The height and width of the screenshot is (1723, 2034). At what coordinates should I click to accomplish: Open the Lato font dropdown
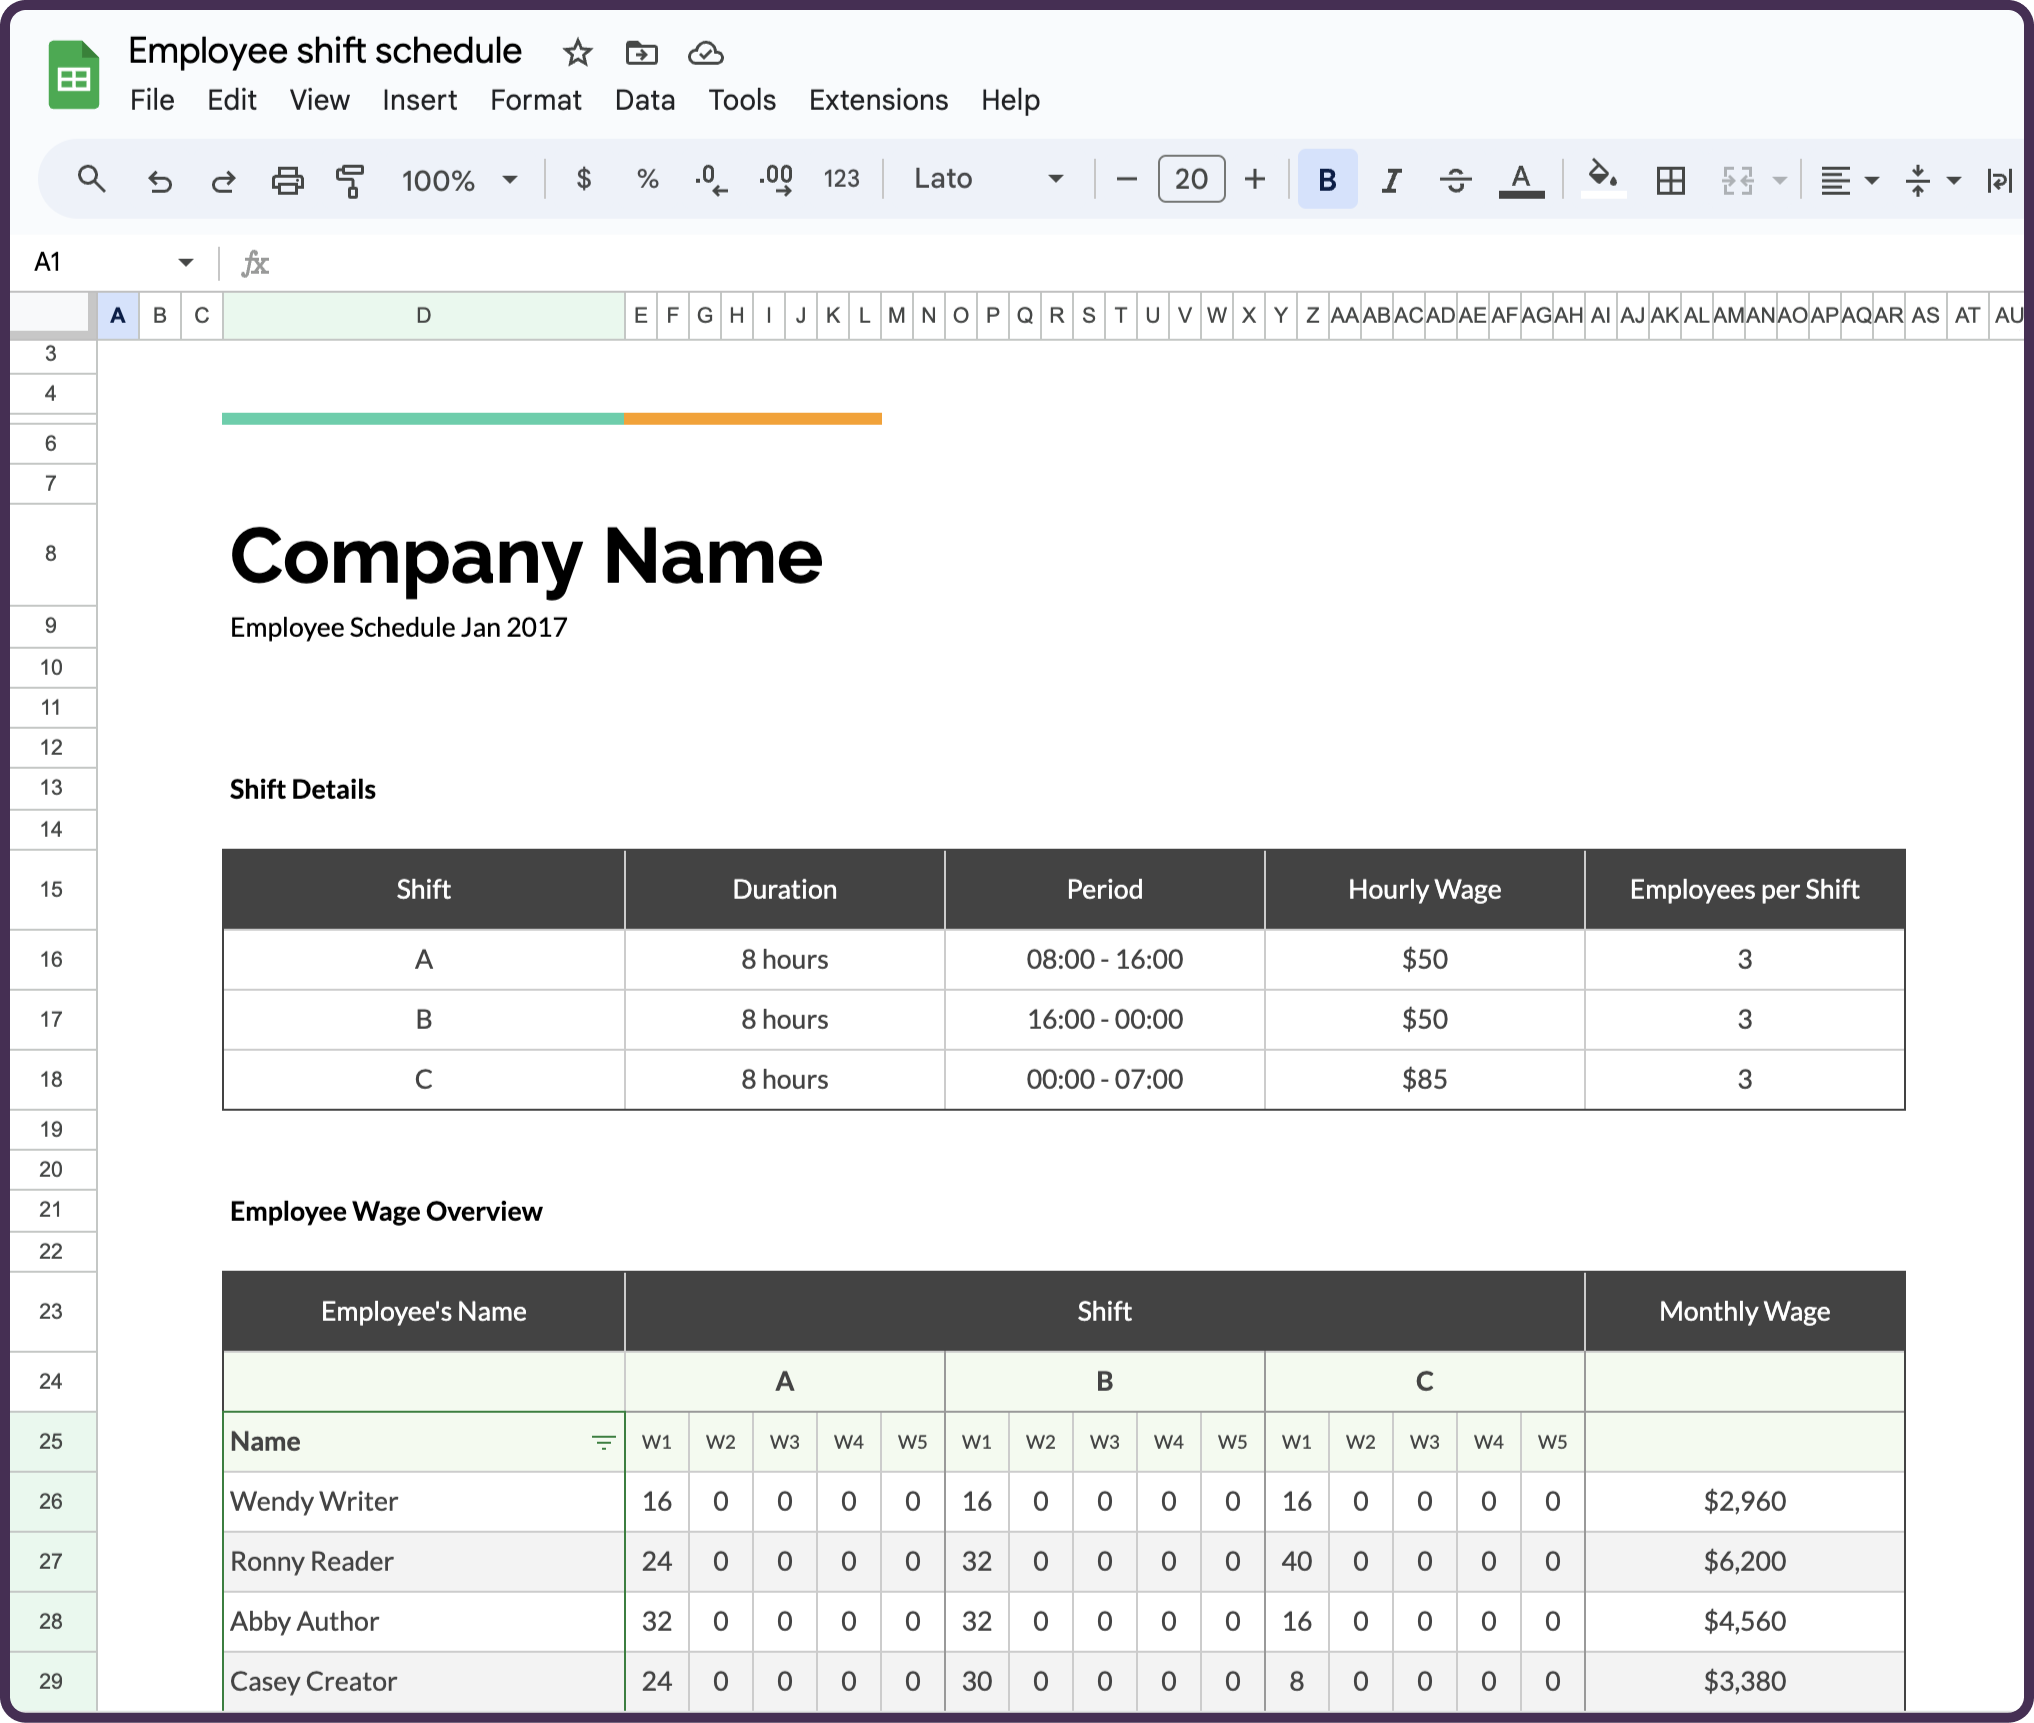tap(988, 179)
